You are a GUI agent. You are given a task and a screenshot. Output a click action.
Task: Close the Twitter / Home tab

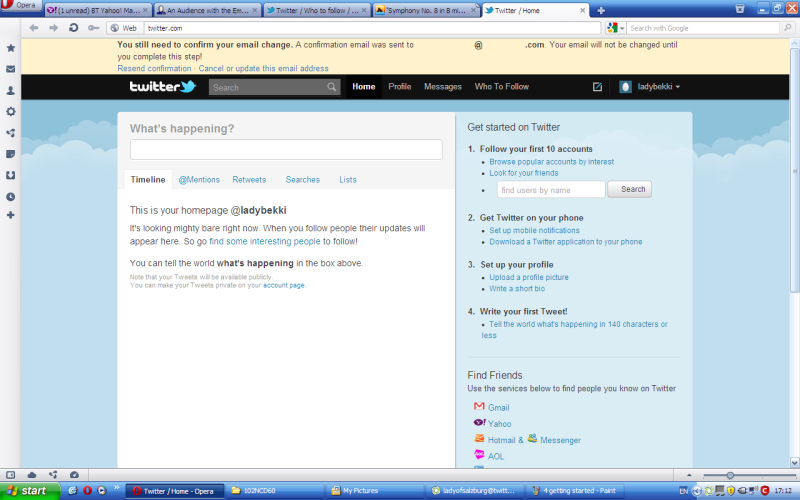583,10
